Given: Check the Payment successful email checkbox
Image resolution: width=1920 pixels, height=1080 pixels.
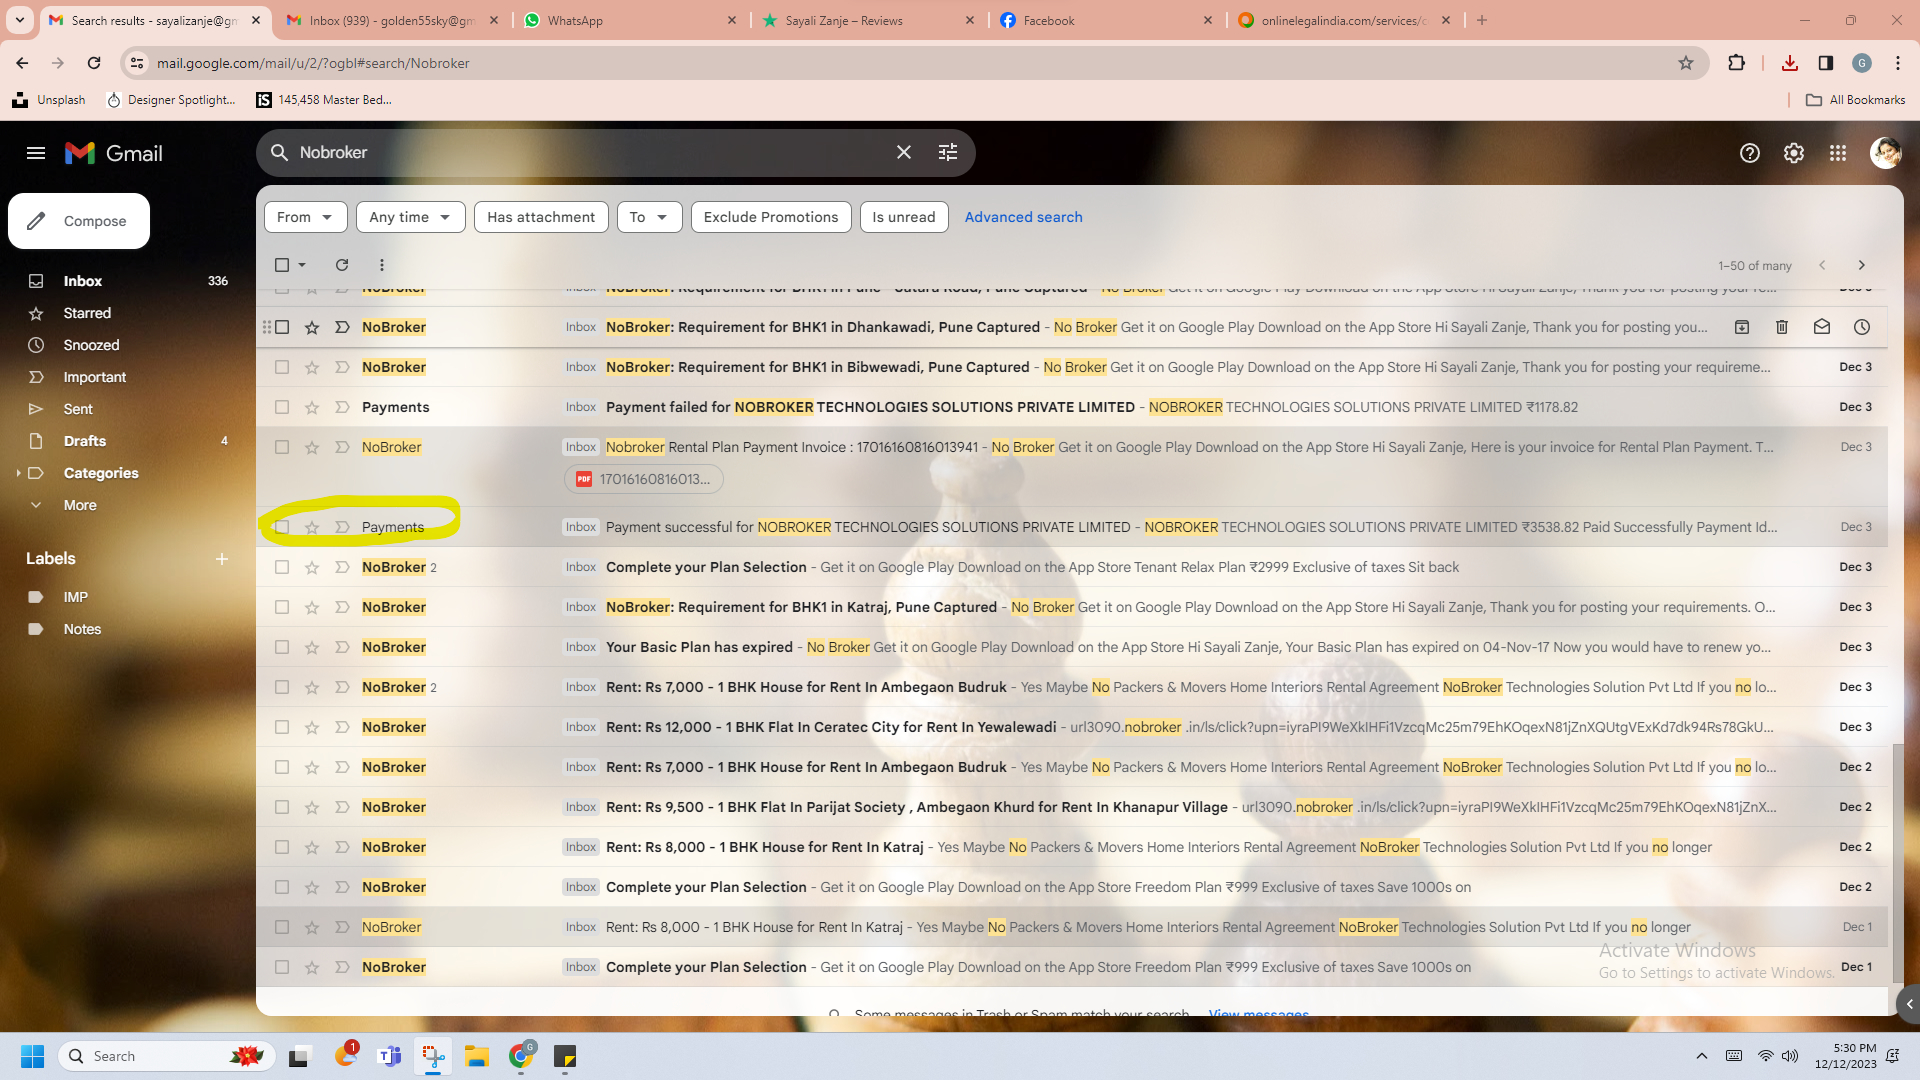Looking at the screenshot, I should [x=282, y=527].
